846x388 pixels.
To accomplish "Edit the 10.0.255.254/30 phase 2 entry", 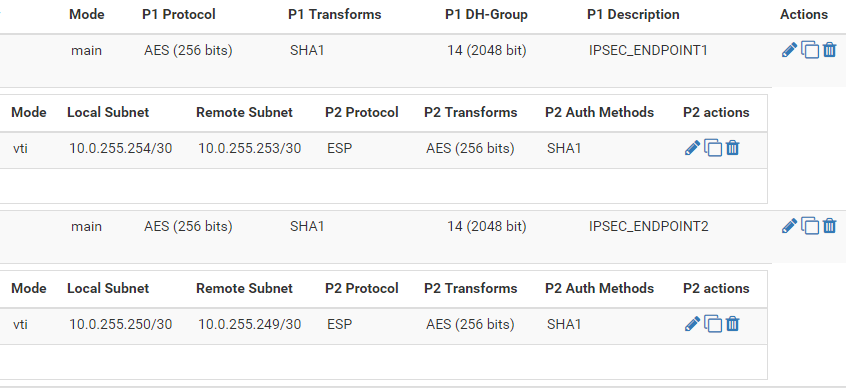I will click(x=692, y=148).
